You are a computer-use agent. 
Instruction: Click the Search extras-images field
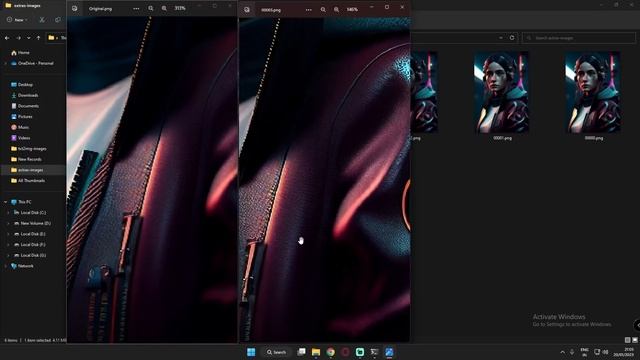click(579, 38)
